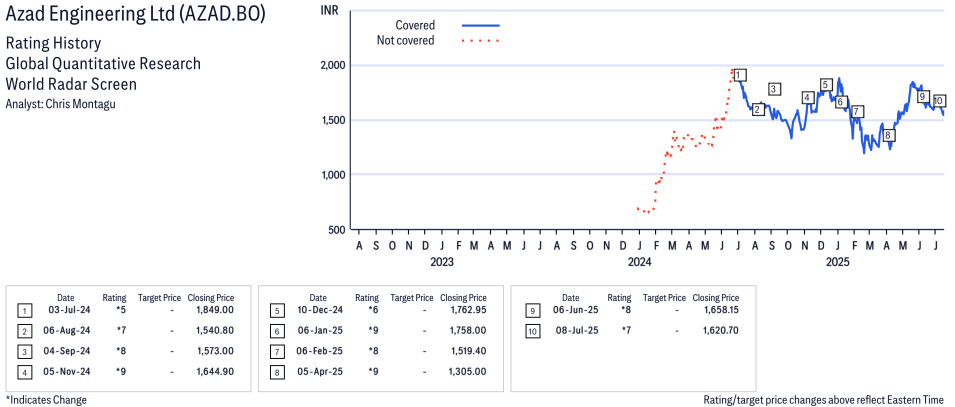Click the date 06-Aug-24
The width and height of the screenshot is (955, 407).
point(66,331)
